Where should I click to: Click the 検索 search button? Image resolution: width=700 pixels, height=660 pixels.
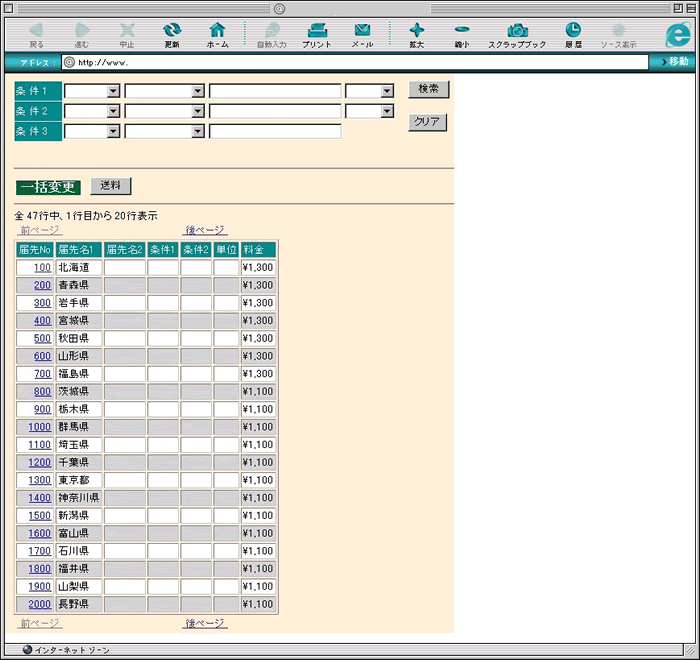429,89
